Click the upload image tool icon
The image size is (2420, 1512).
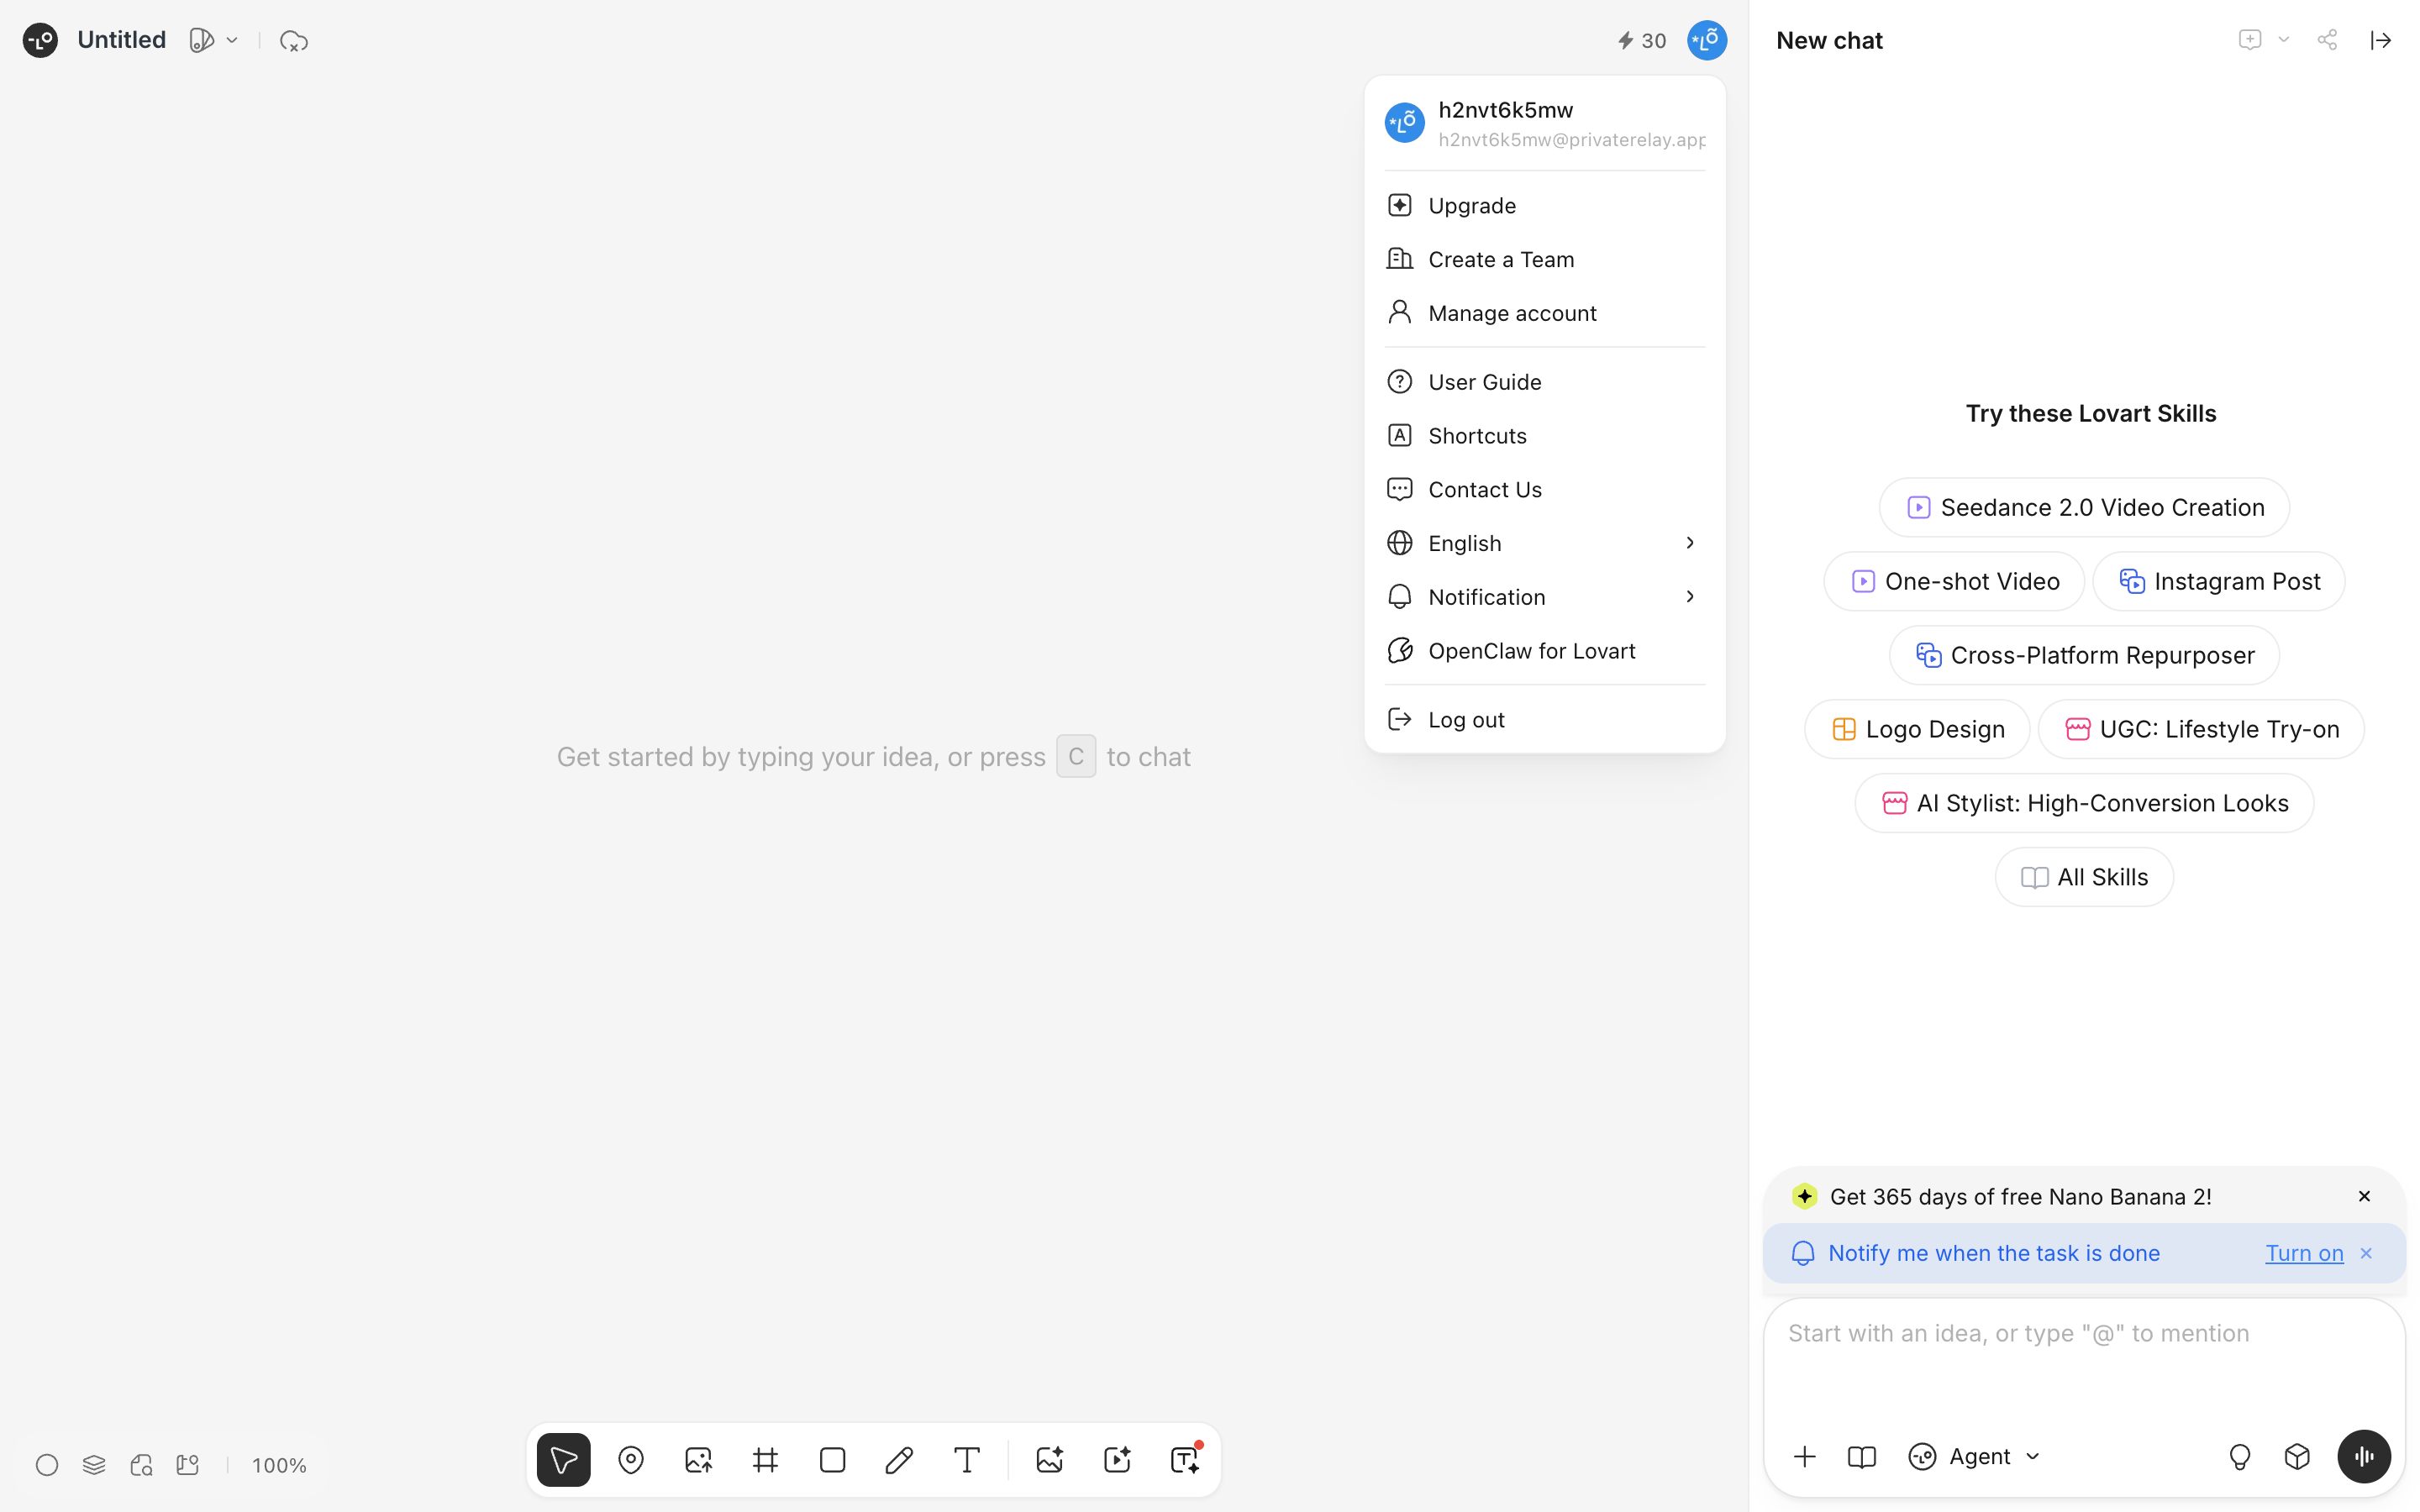click(x=698, y=1460)
